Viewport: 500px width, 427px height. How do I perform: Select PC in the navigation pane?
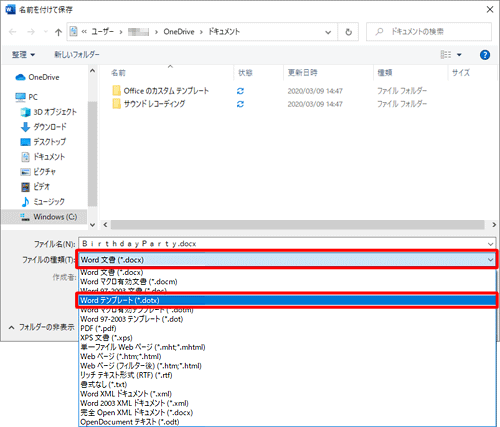pos(26,97)
